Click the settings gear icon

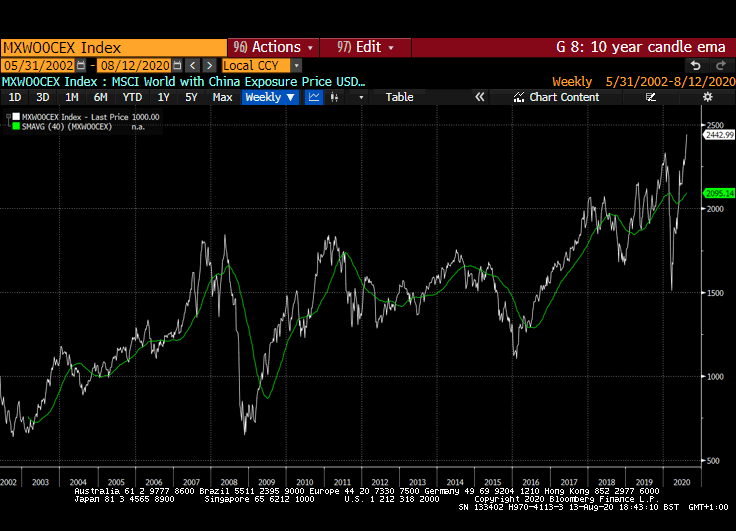(x=708, y=97)
